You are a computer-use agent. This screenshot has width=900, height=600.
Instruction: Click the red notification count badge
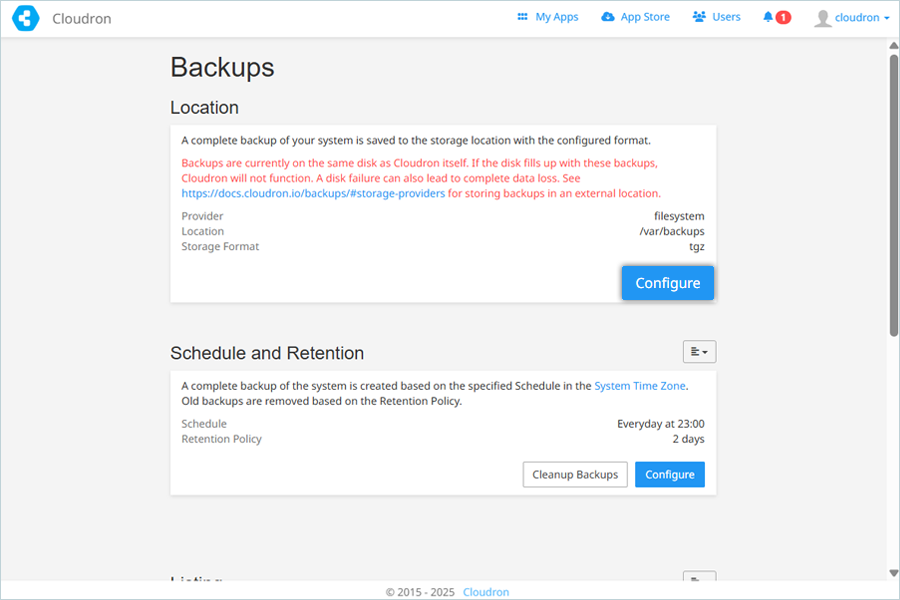point(783,17)
